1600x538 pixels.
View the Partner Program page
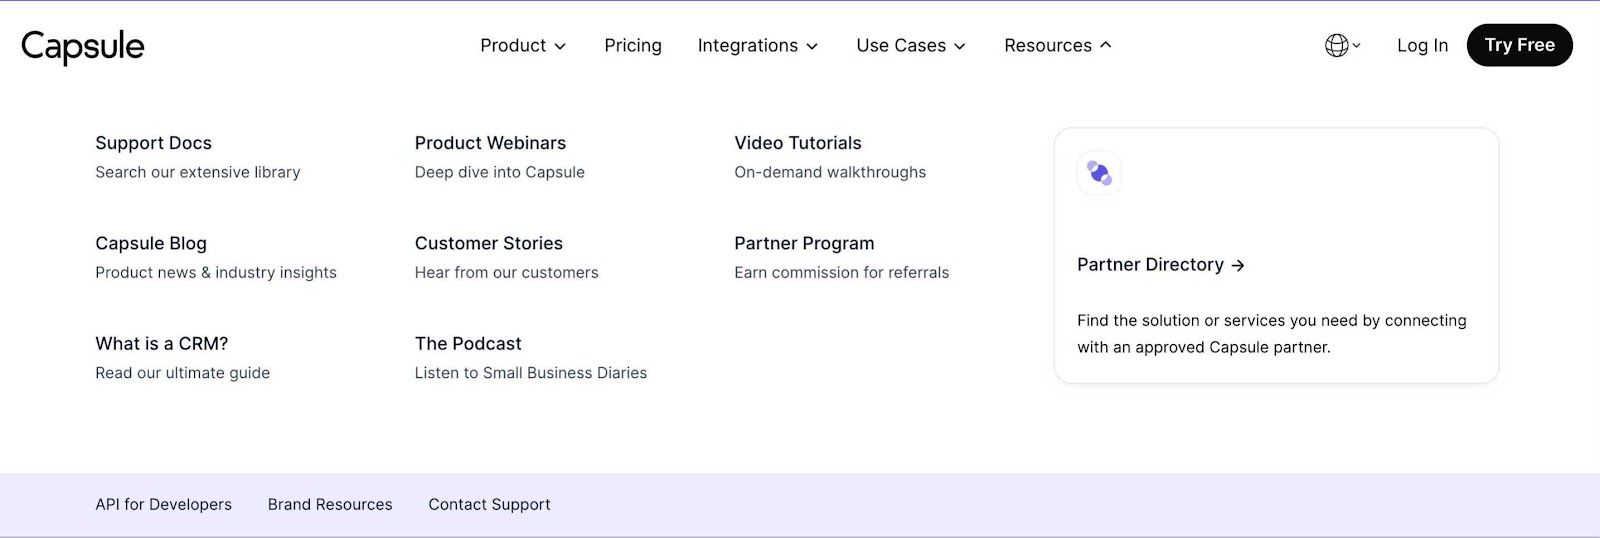[804, 243]
